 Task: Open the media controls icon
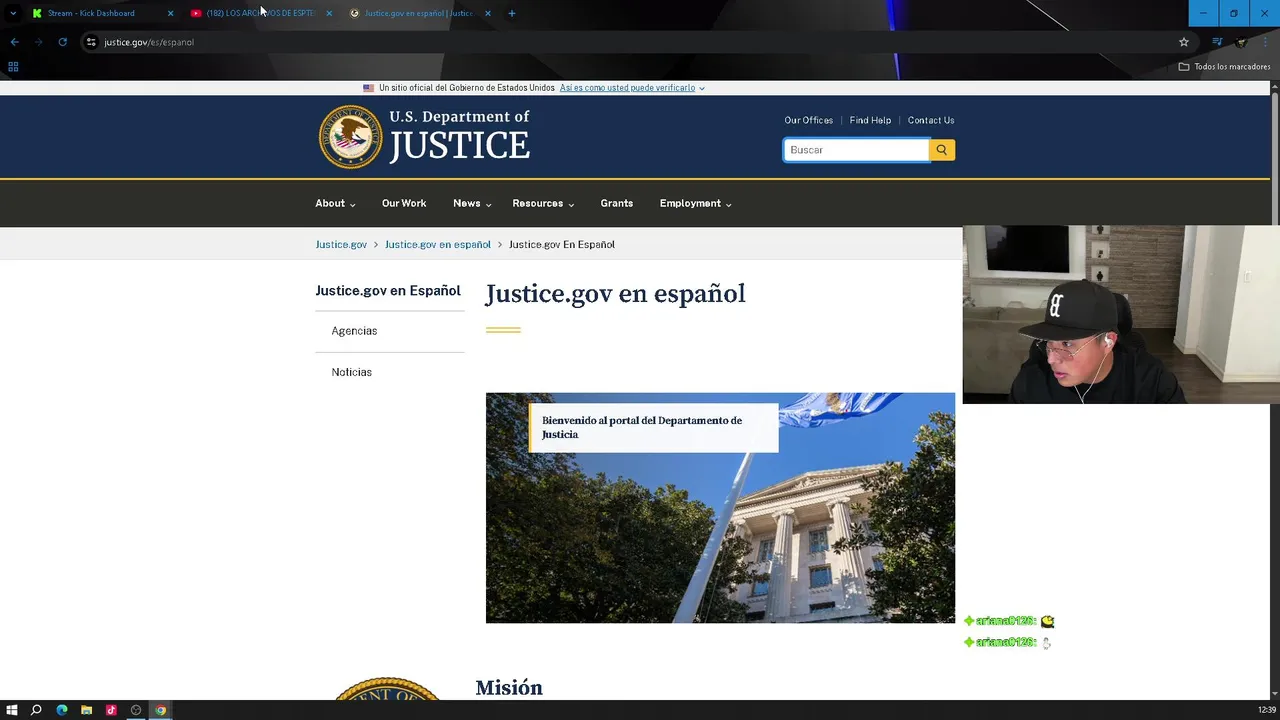coord(1217,42)
